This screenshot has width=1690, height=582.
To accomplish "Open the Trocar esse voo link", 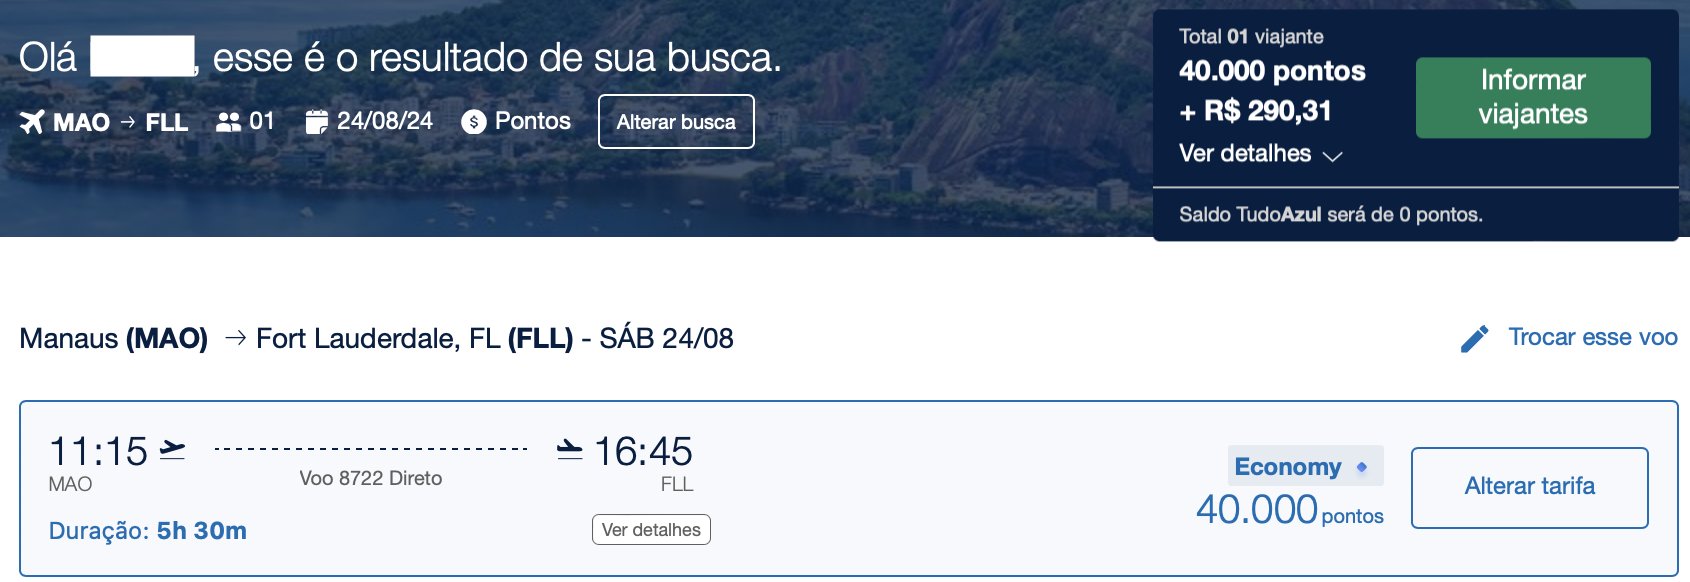I will 1593,337.
